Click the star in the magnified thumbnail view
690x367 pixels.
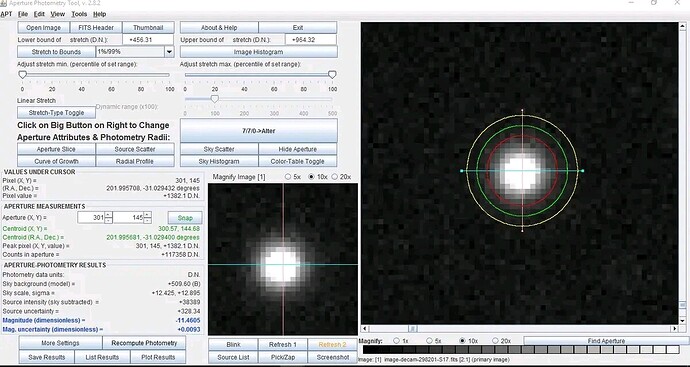[281, 265]
